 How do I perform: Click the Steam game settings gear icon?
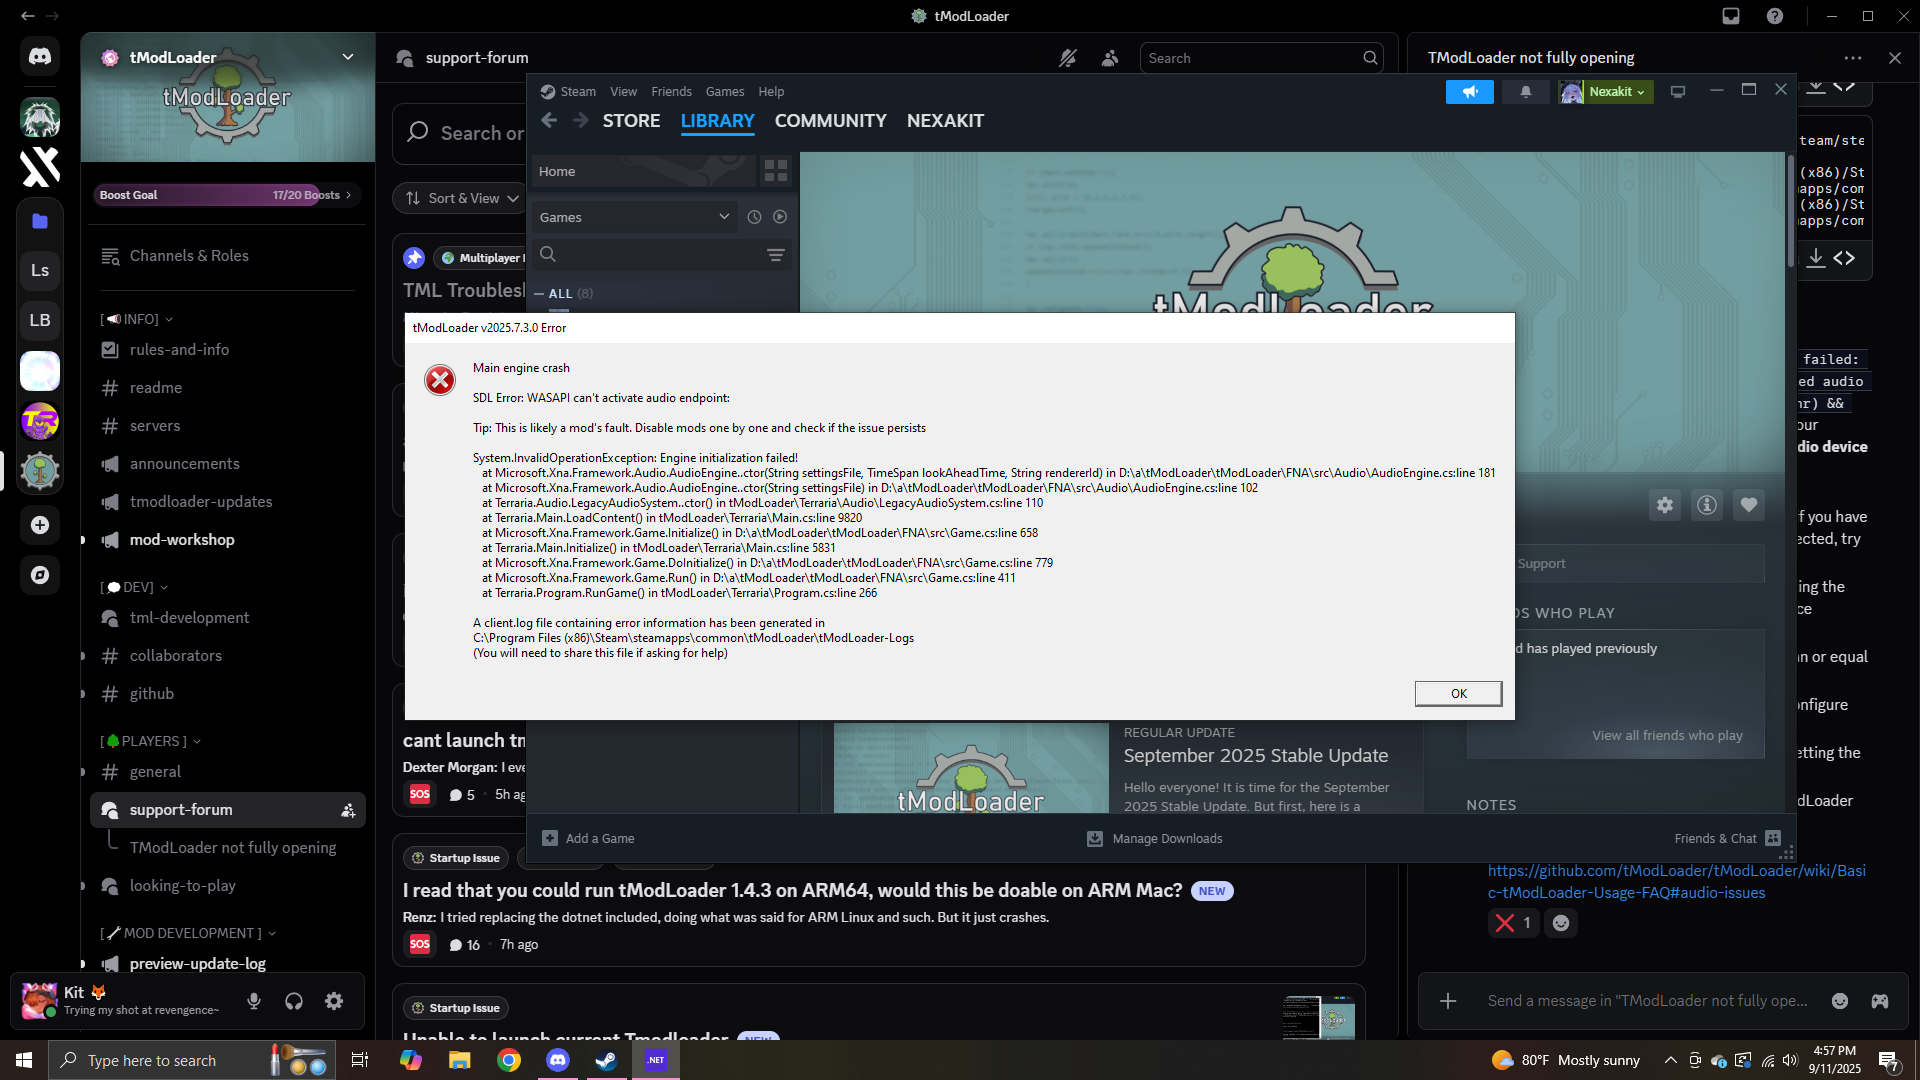1664,505
